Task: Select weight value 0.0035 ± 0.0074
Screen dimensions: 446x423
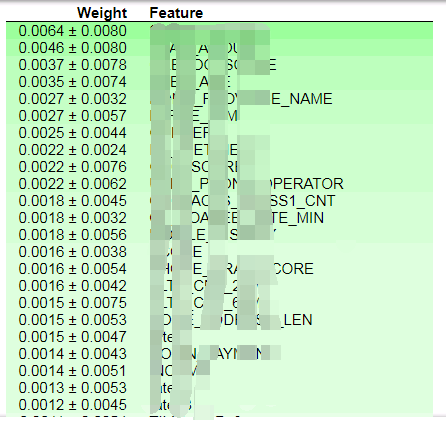Action: (73, 82)
